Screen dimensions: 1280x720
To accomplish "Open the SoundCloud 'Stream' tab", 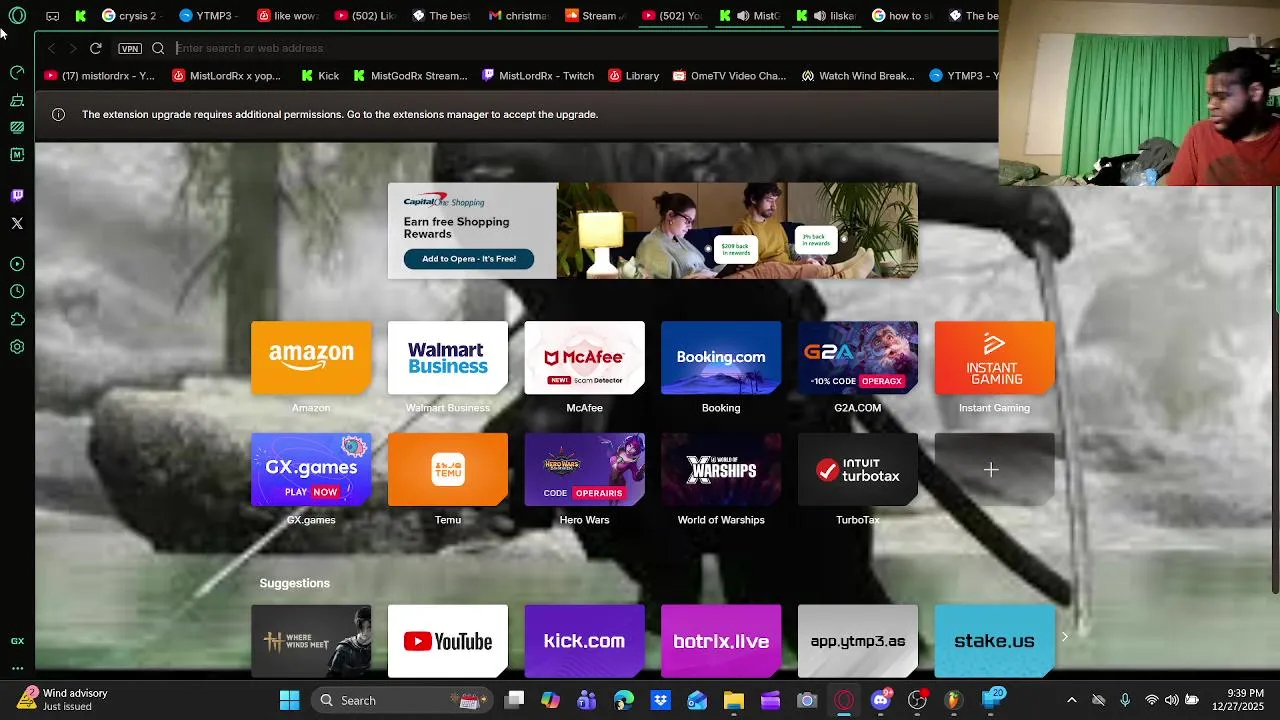I will coord(596,16).
